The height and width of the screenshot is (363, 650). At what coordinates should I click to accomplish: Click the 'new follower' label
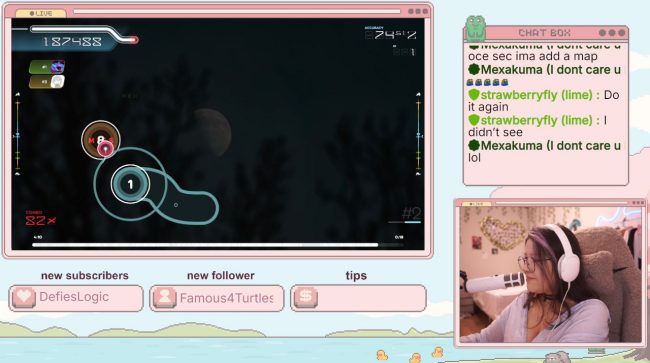[221, 276]
